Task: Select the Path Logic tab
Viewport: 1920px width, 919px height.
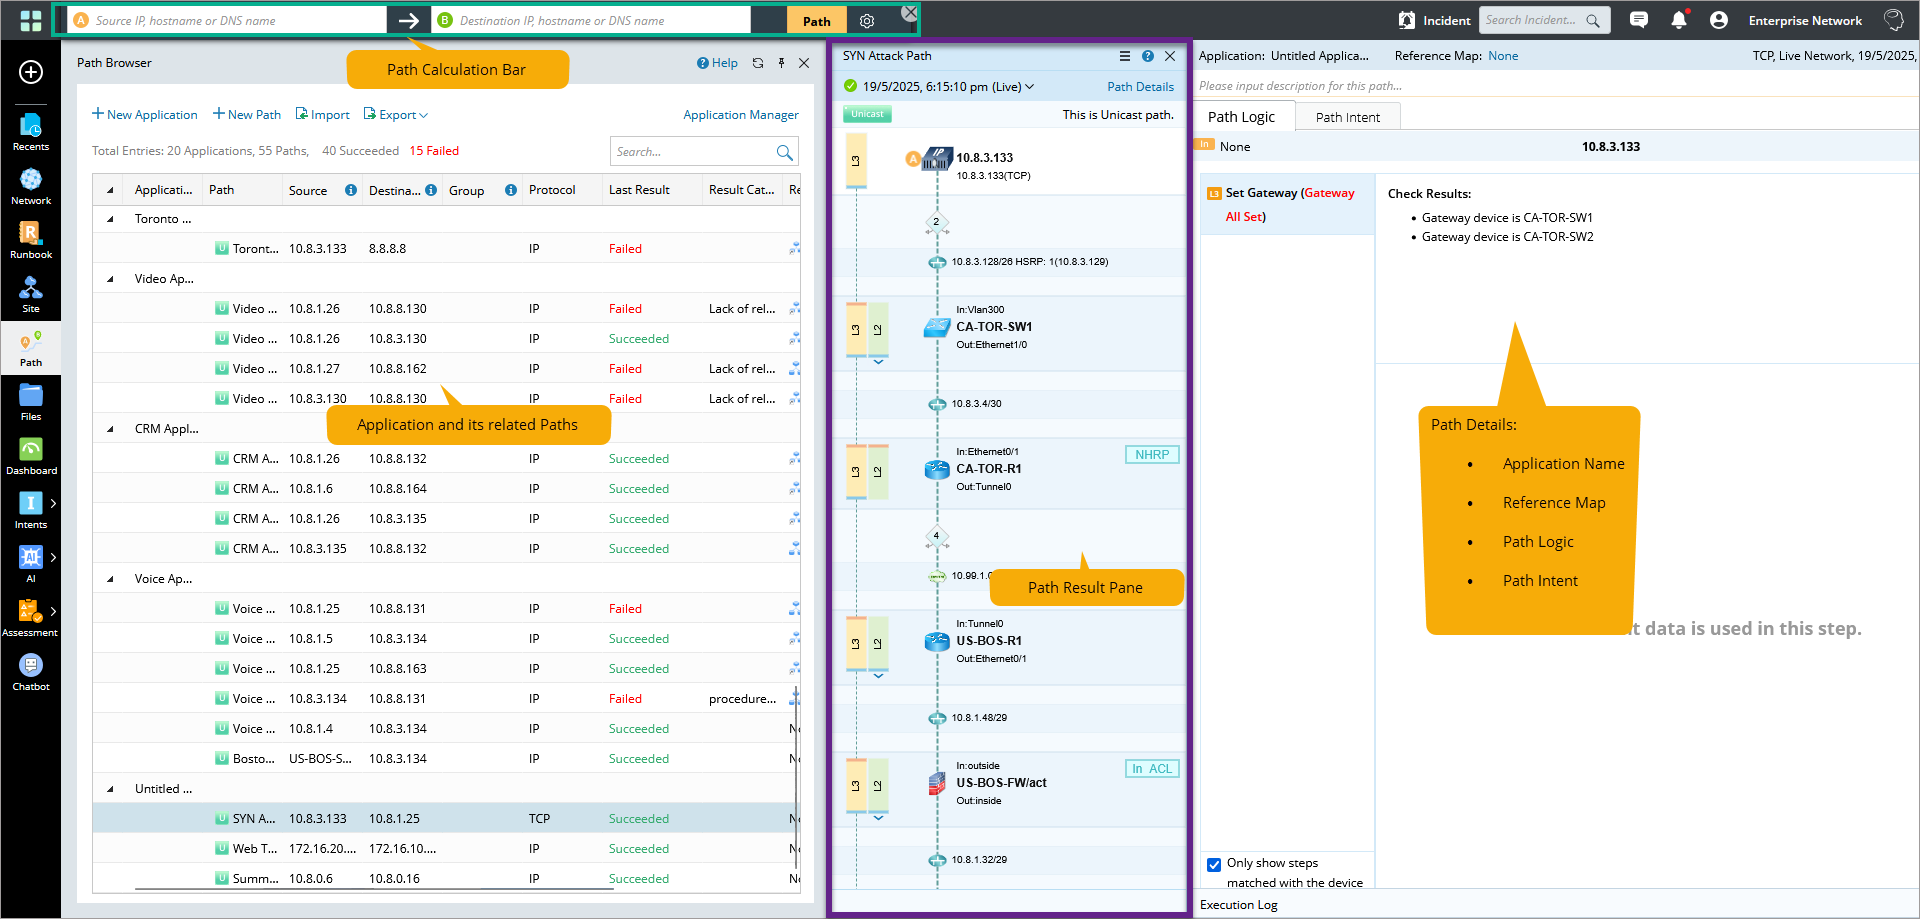Action: [x=1241, y=117]
